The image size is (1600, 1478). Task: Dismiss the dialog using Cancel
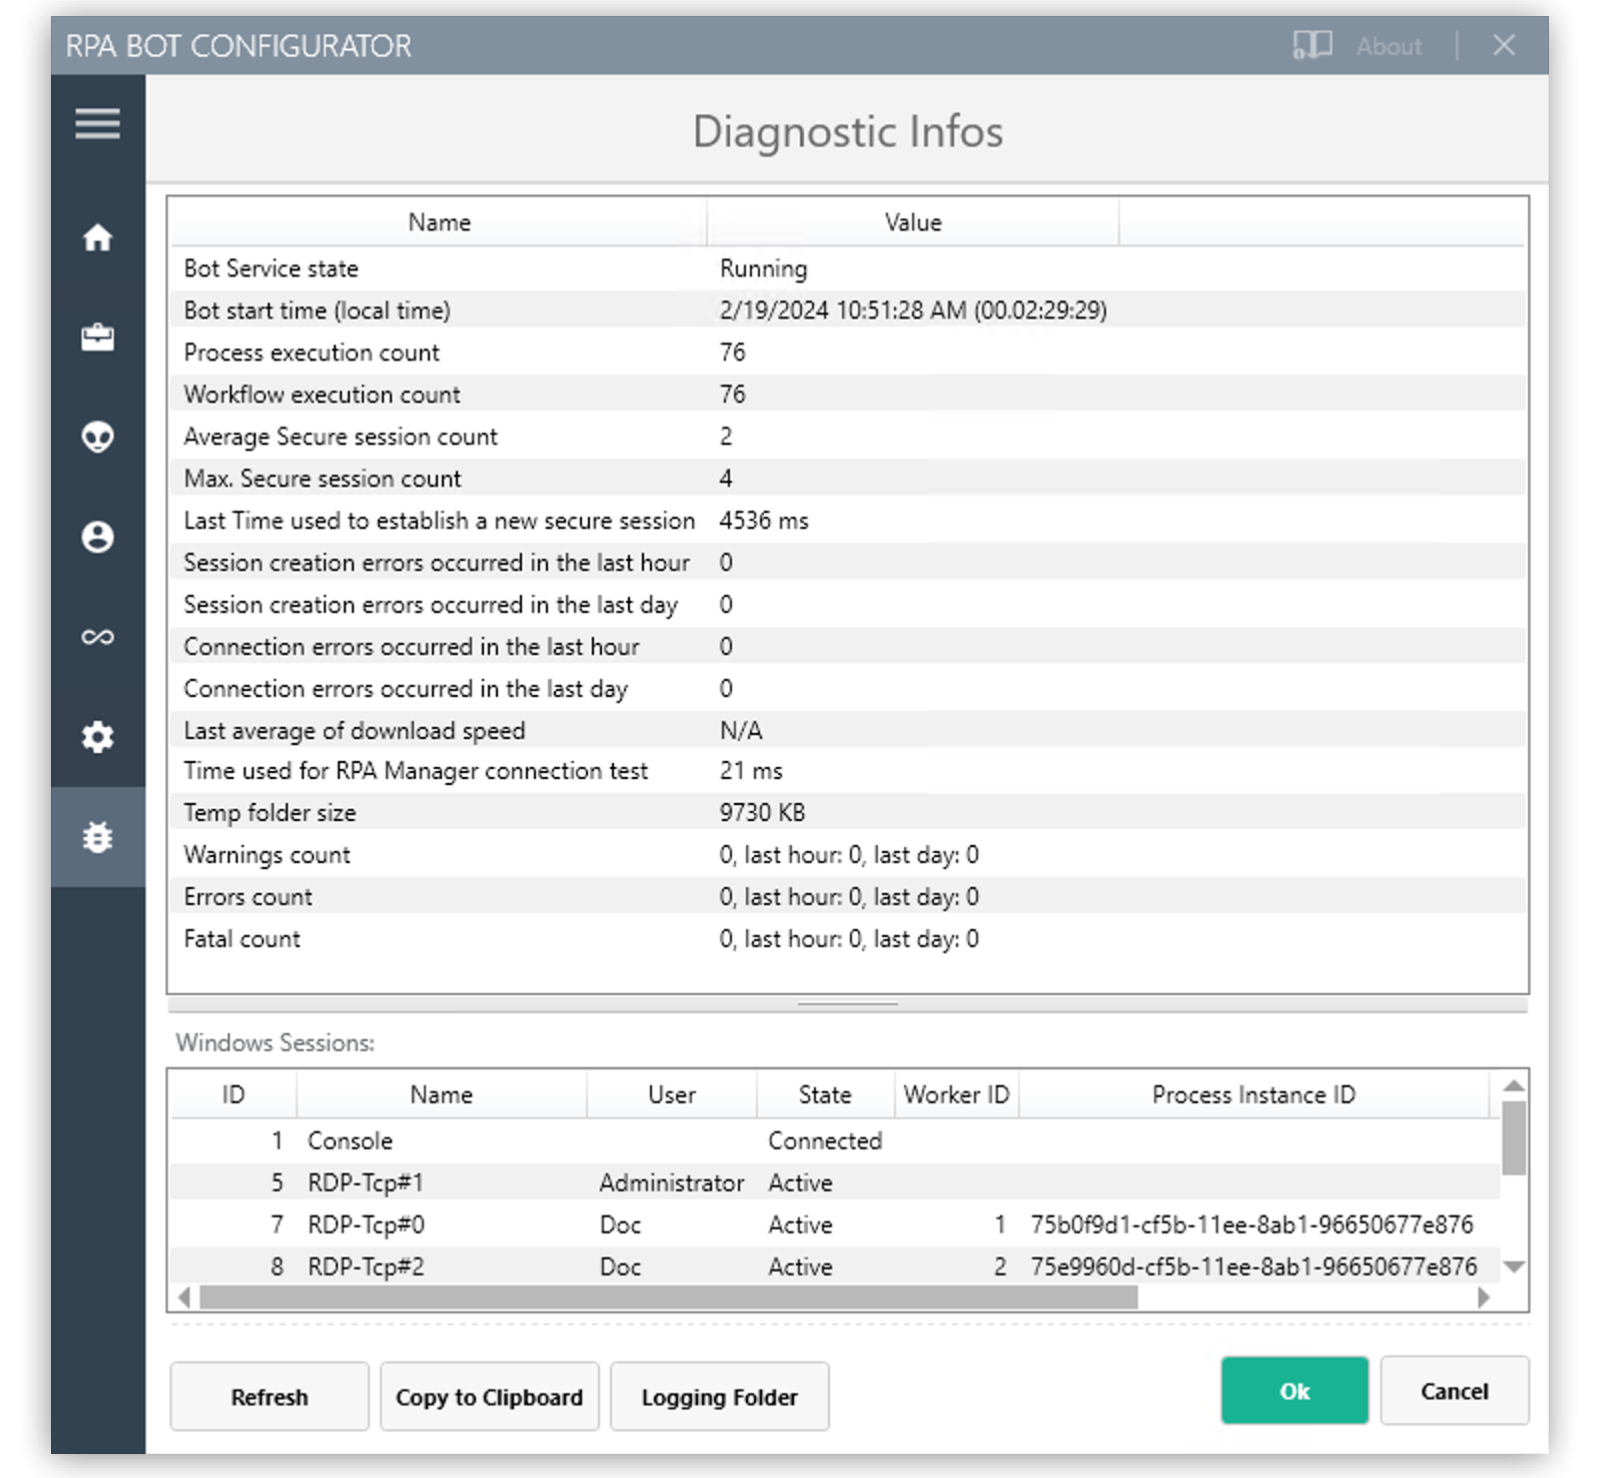1454,1390
